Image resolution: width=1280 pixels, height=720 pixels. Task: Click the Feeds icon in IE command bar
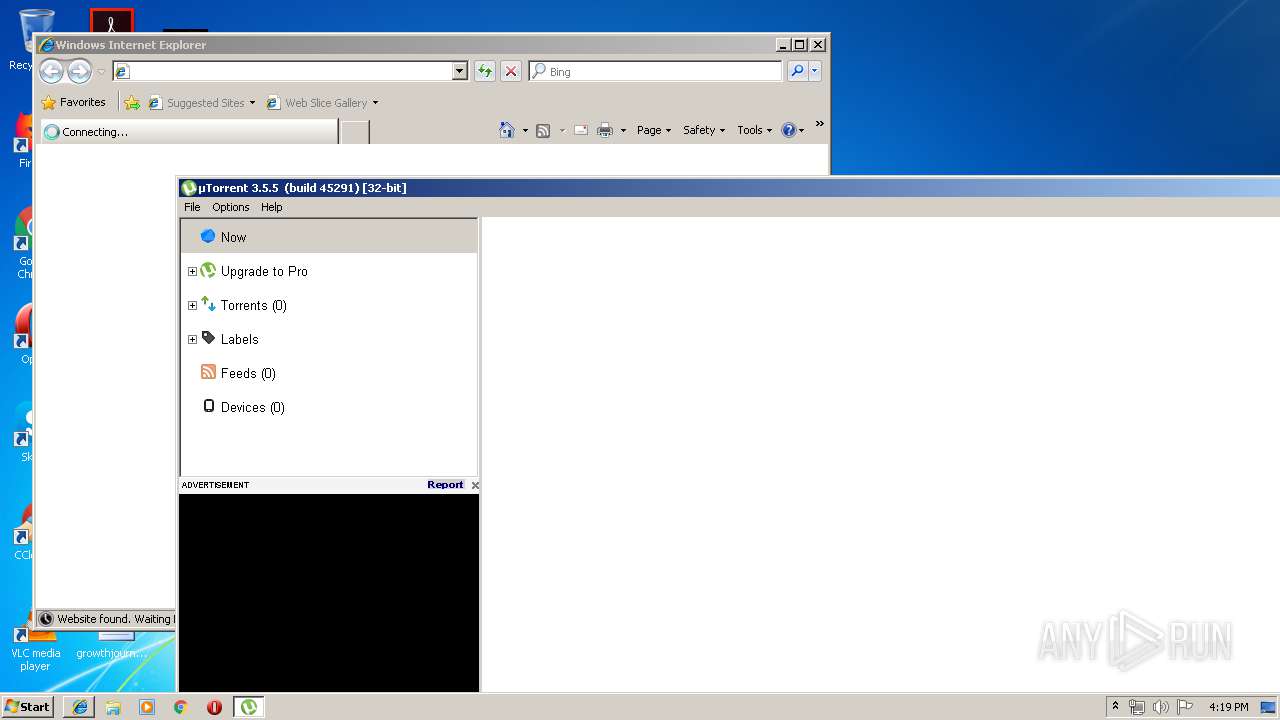point(543,130)
